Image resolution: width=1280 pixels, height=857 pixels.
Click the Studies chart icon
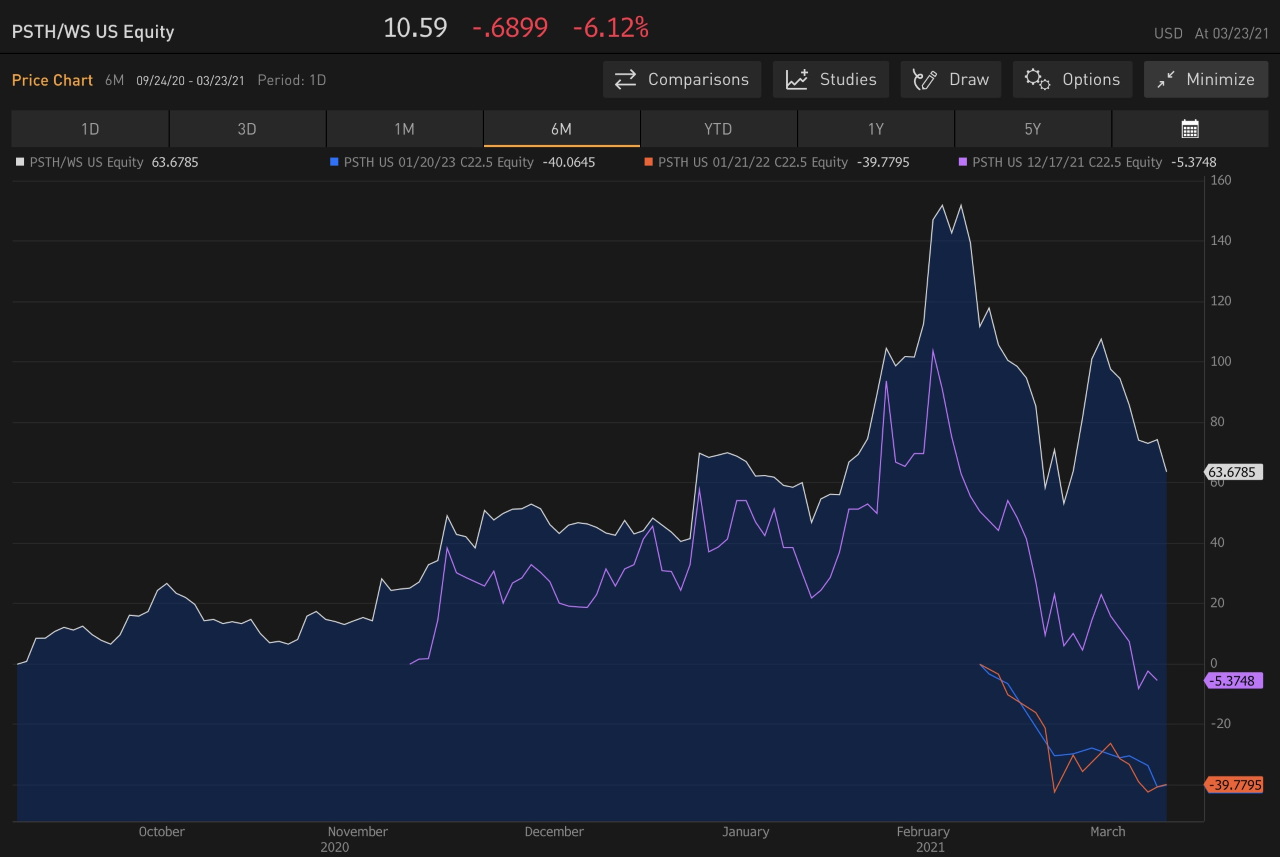click(x=797, y=80)
